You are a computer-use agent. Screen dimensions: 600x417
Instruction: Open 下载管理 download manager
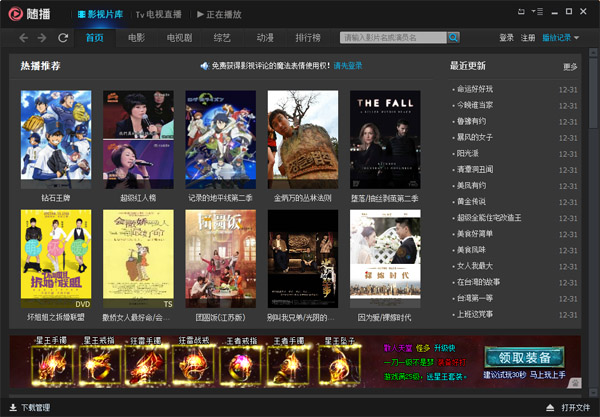click(x=30, y=407)
